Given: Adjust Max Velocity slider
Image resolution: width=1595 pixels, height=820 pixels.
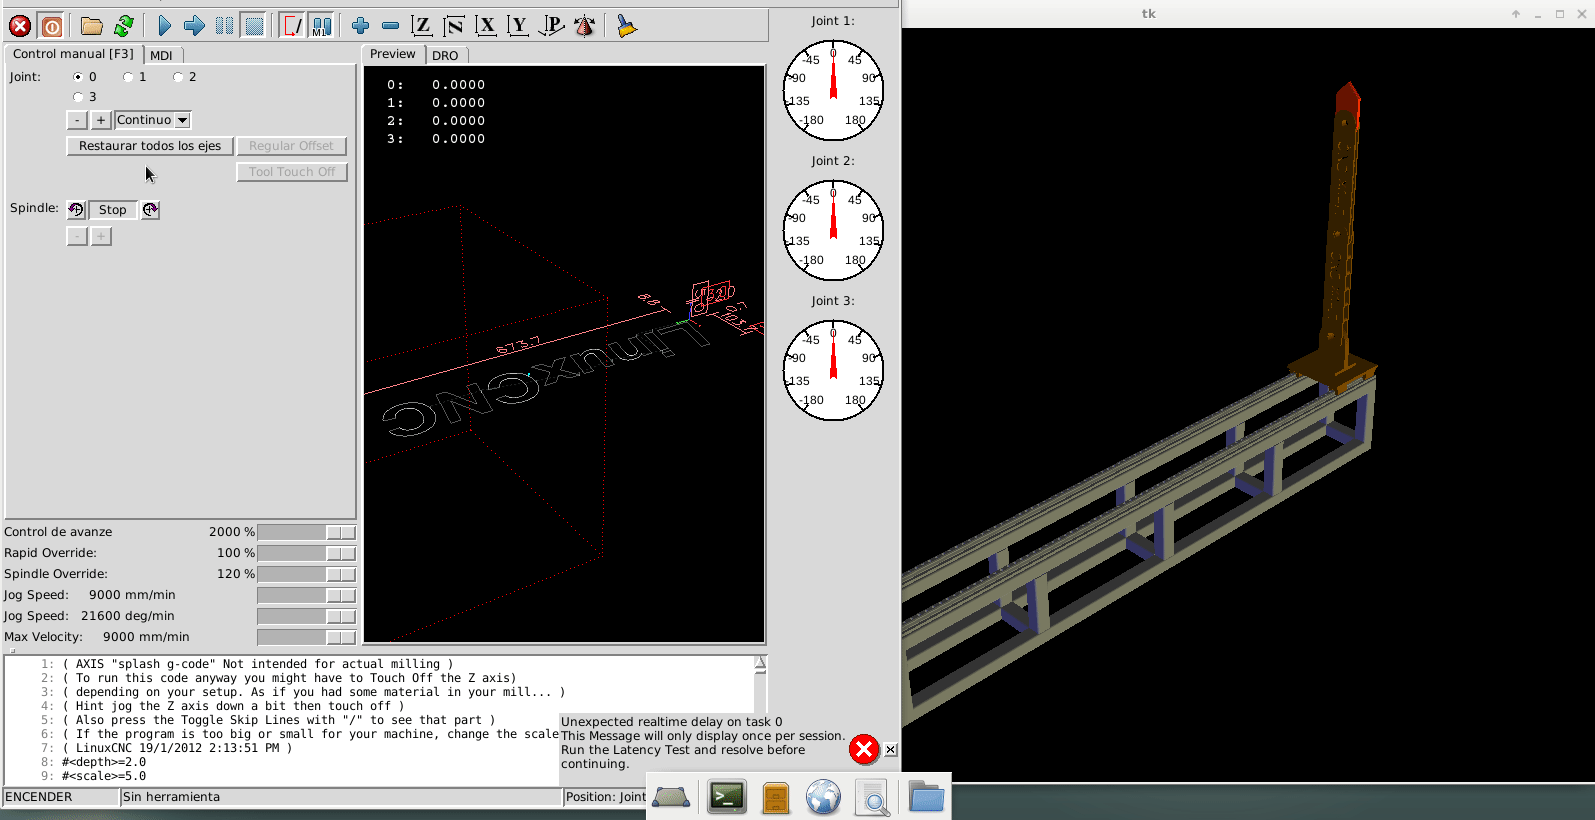Looking at the screenshot, I should click(306, 637).
